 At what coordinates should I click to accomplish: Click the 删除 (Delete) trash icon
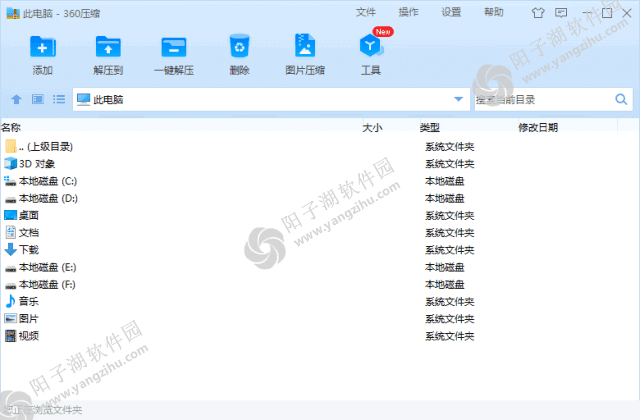[x=240, y=46]
